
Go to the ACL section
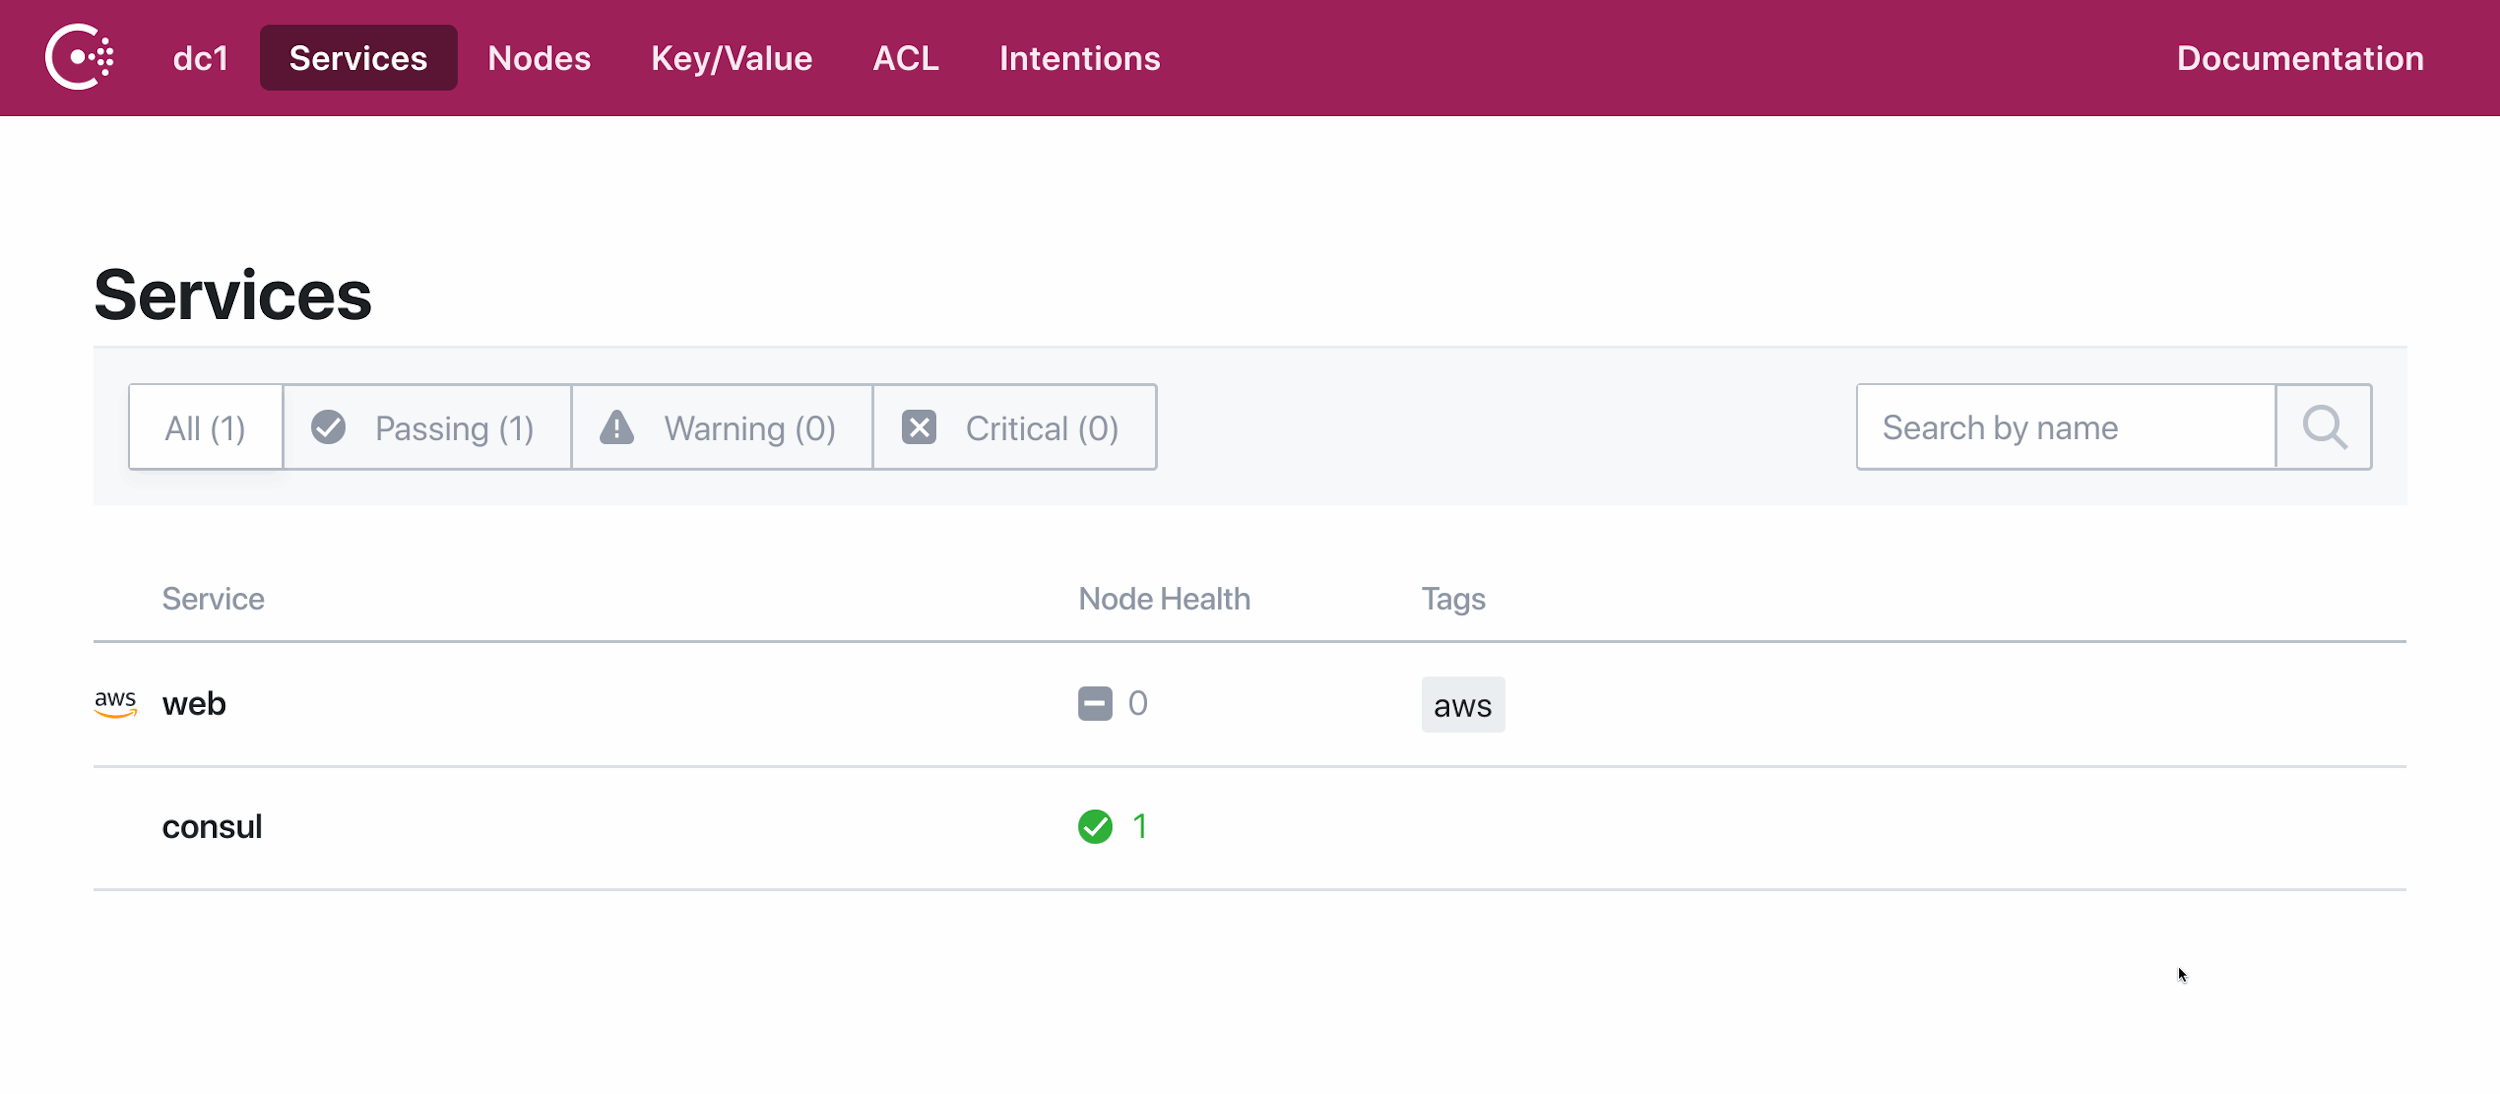tap(906, 57)
